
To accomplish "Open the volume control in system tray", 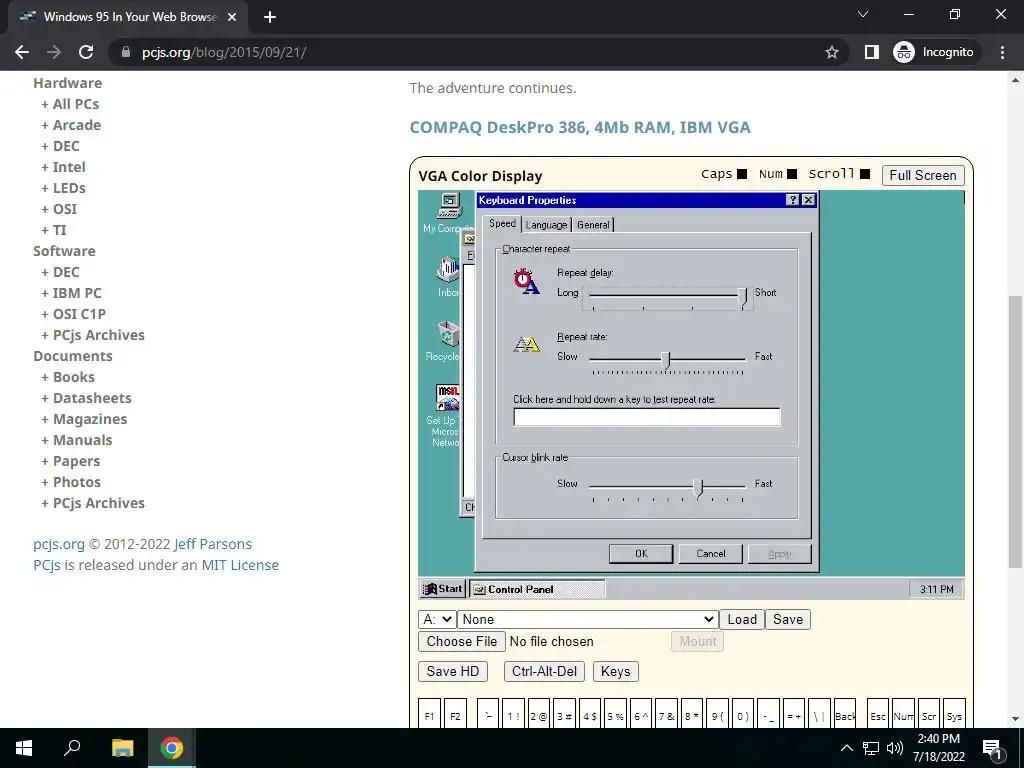I will 894,748.
